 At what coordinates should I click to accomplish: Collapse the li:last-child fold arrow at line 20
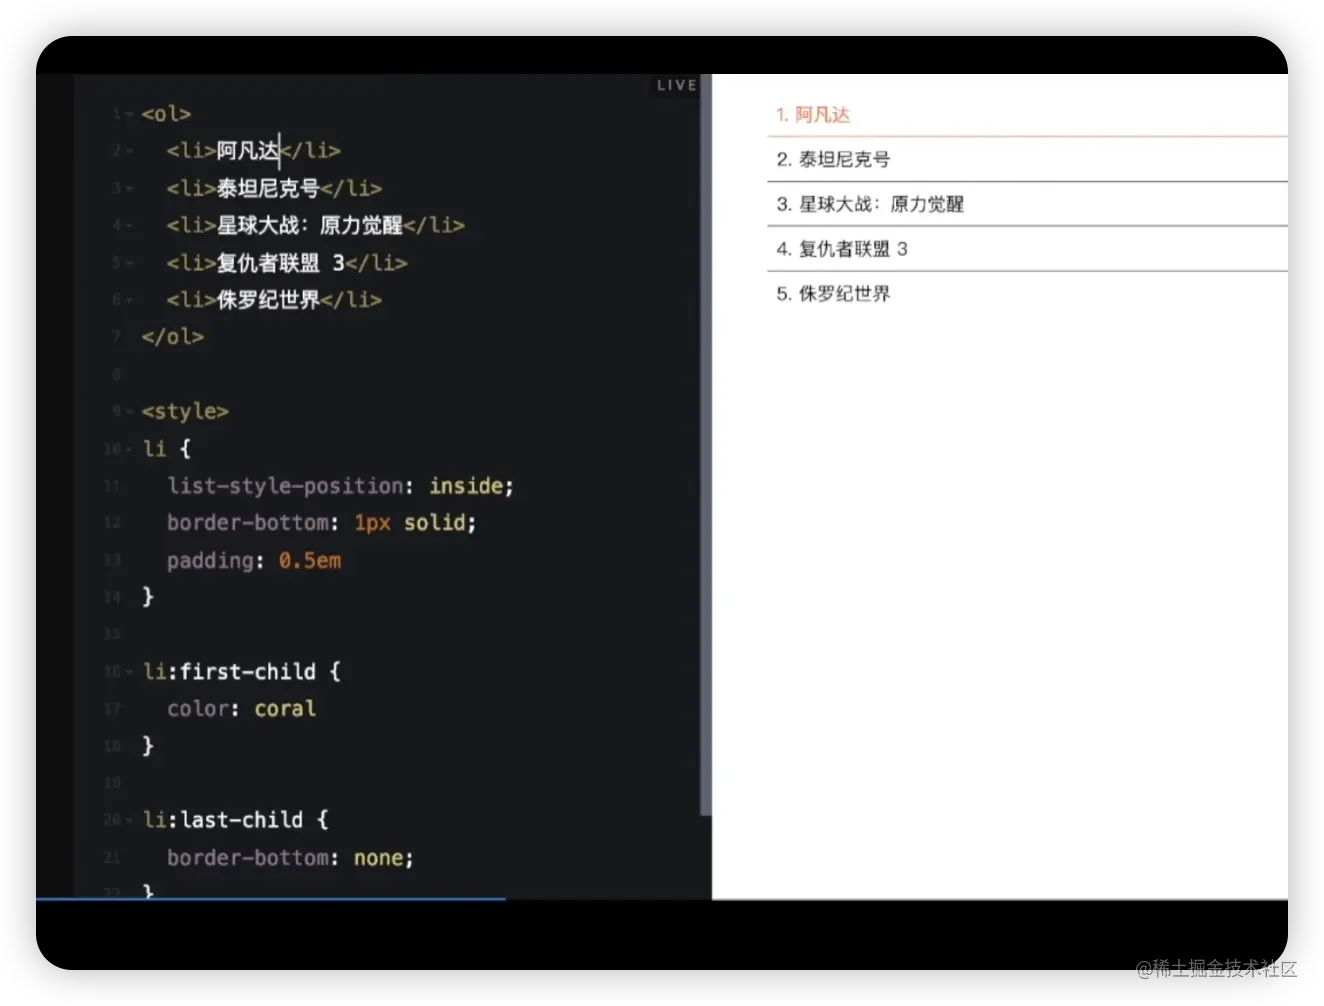130,820
